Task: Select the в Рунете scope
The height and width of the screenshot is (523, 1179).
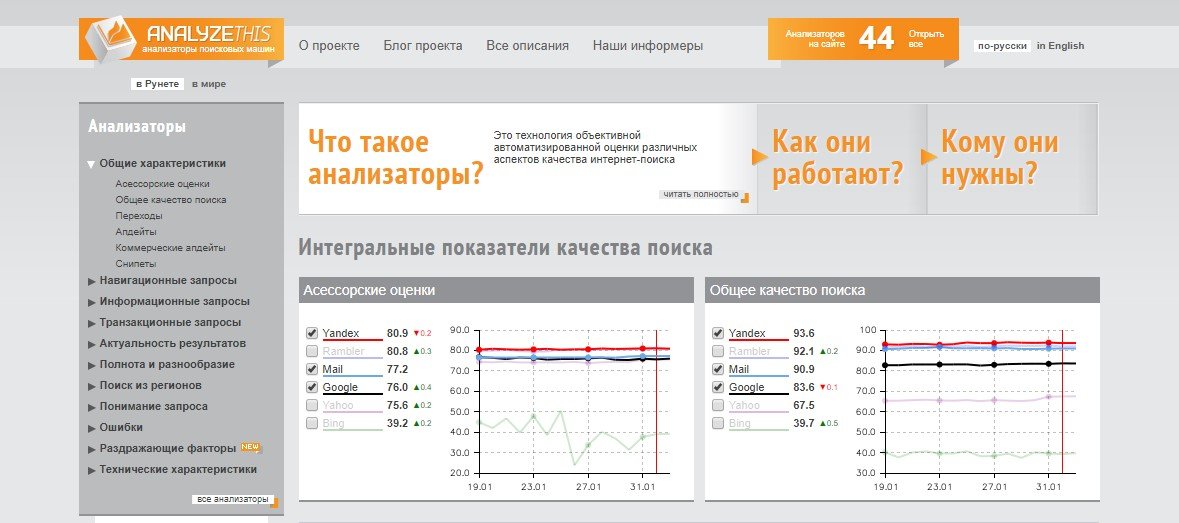Action: [x=157, y=84]
